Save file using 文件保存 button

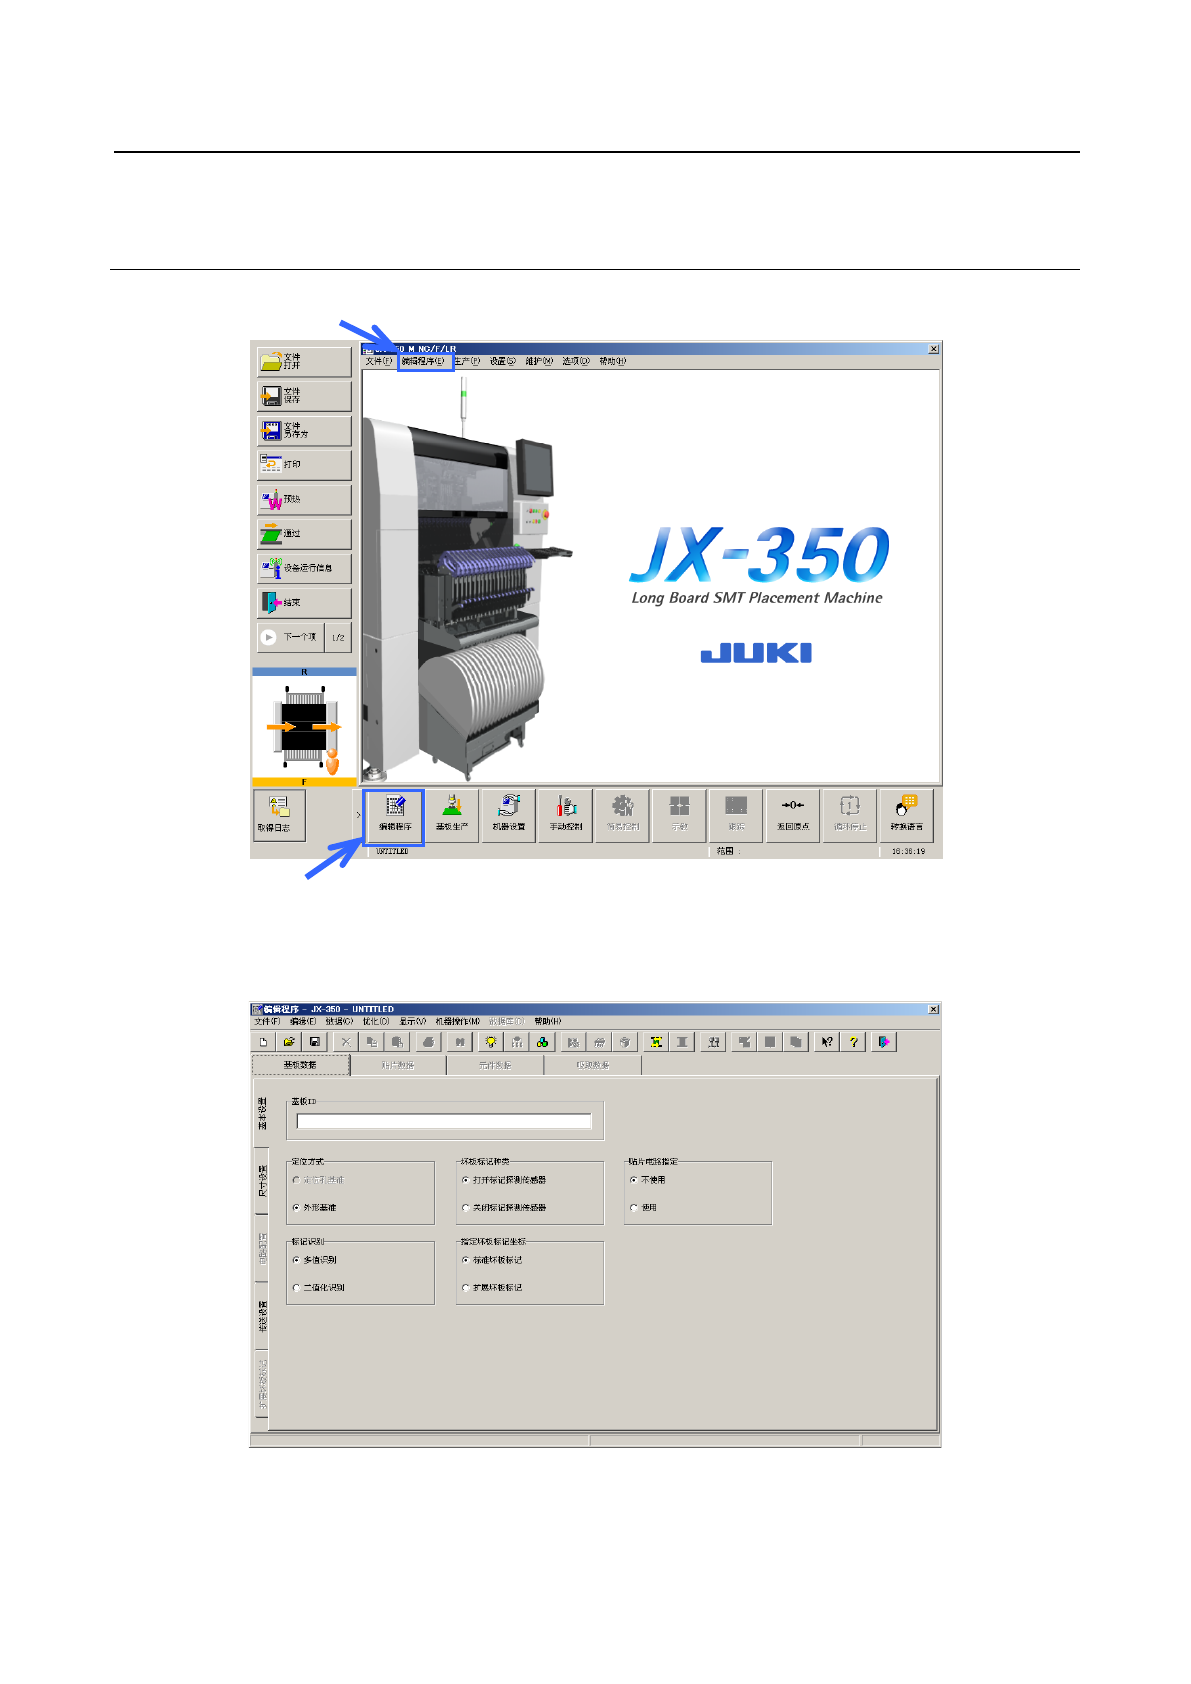tap(304, 396)
